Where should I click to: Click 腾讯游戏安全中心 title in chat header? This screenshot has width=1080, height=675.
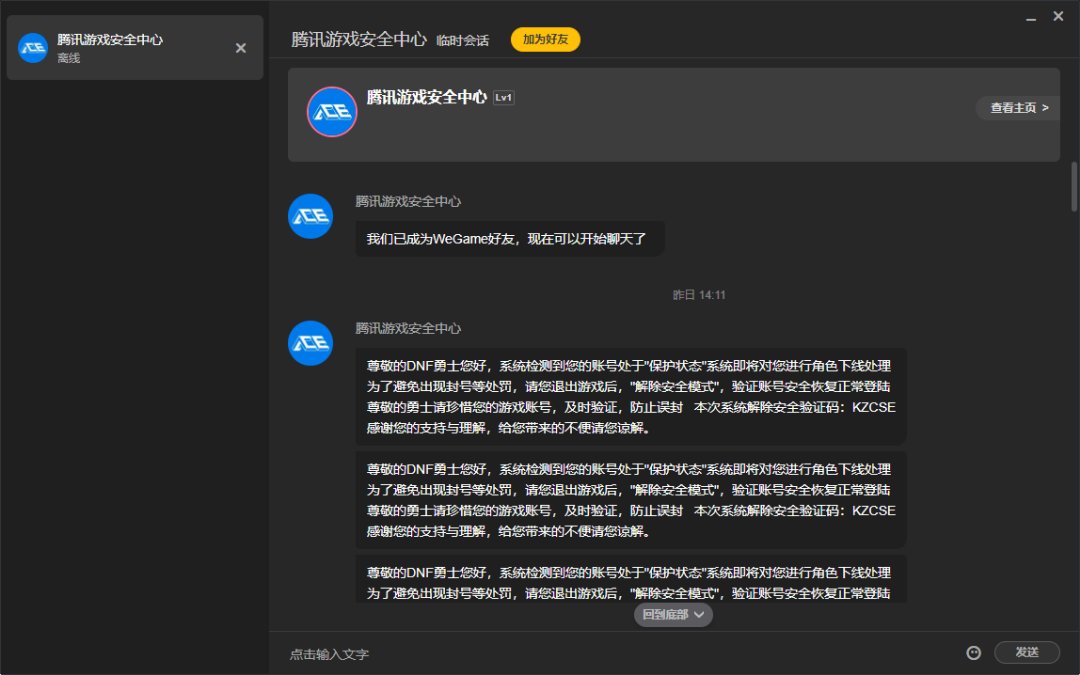359,39
